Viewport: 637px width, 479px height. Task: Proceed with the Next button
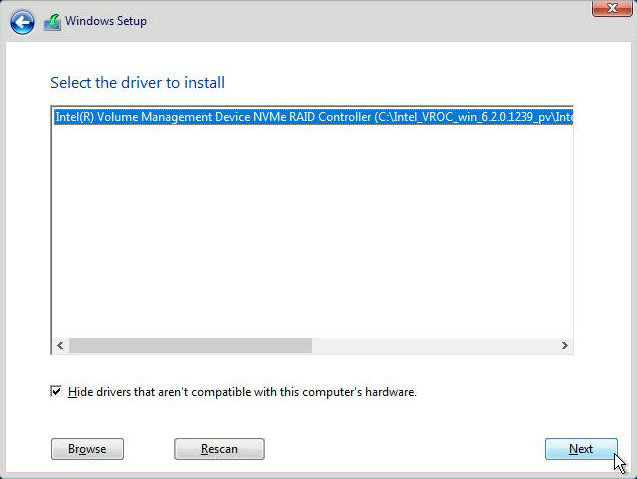coord(581,449)
